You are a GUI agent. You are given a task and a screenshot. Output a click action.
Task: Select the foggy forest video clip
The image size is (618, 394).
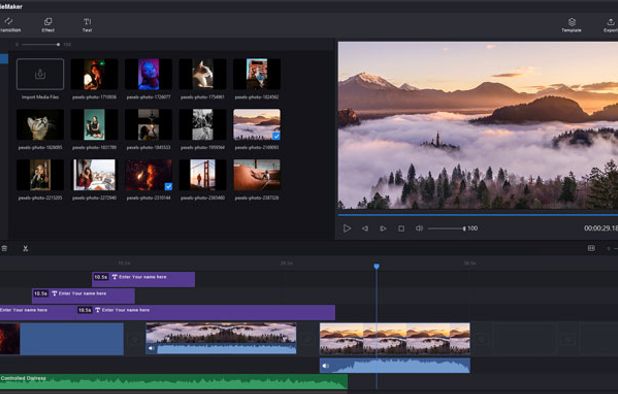click(x=221, y=338)
